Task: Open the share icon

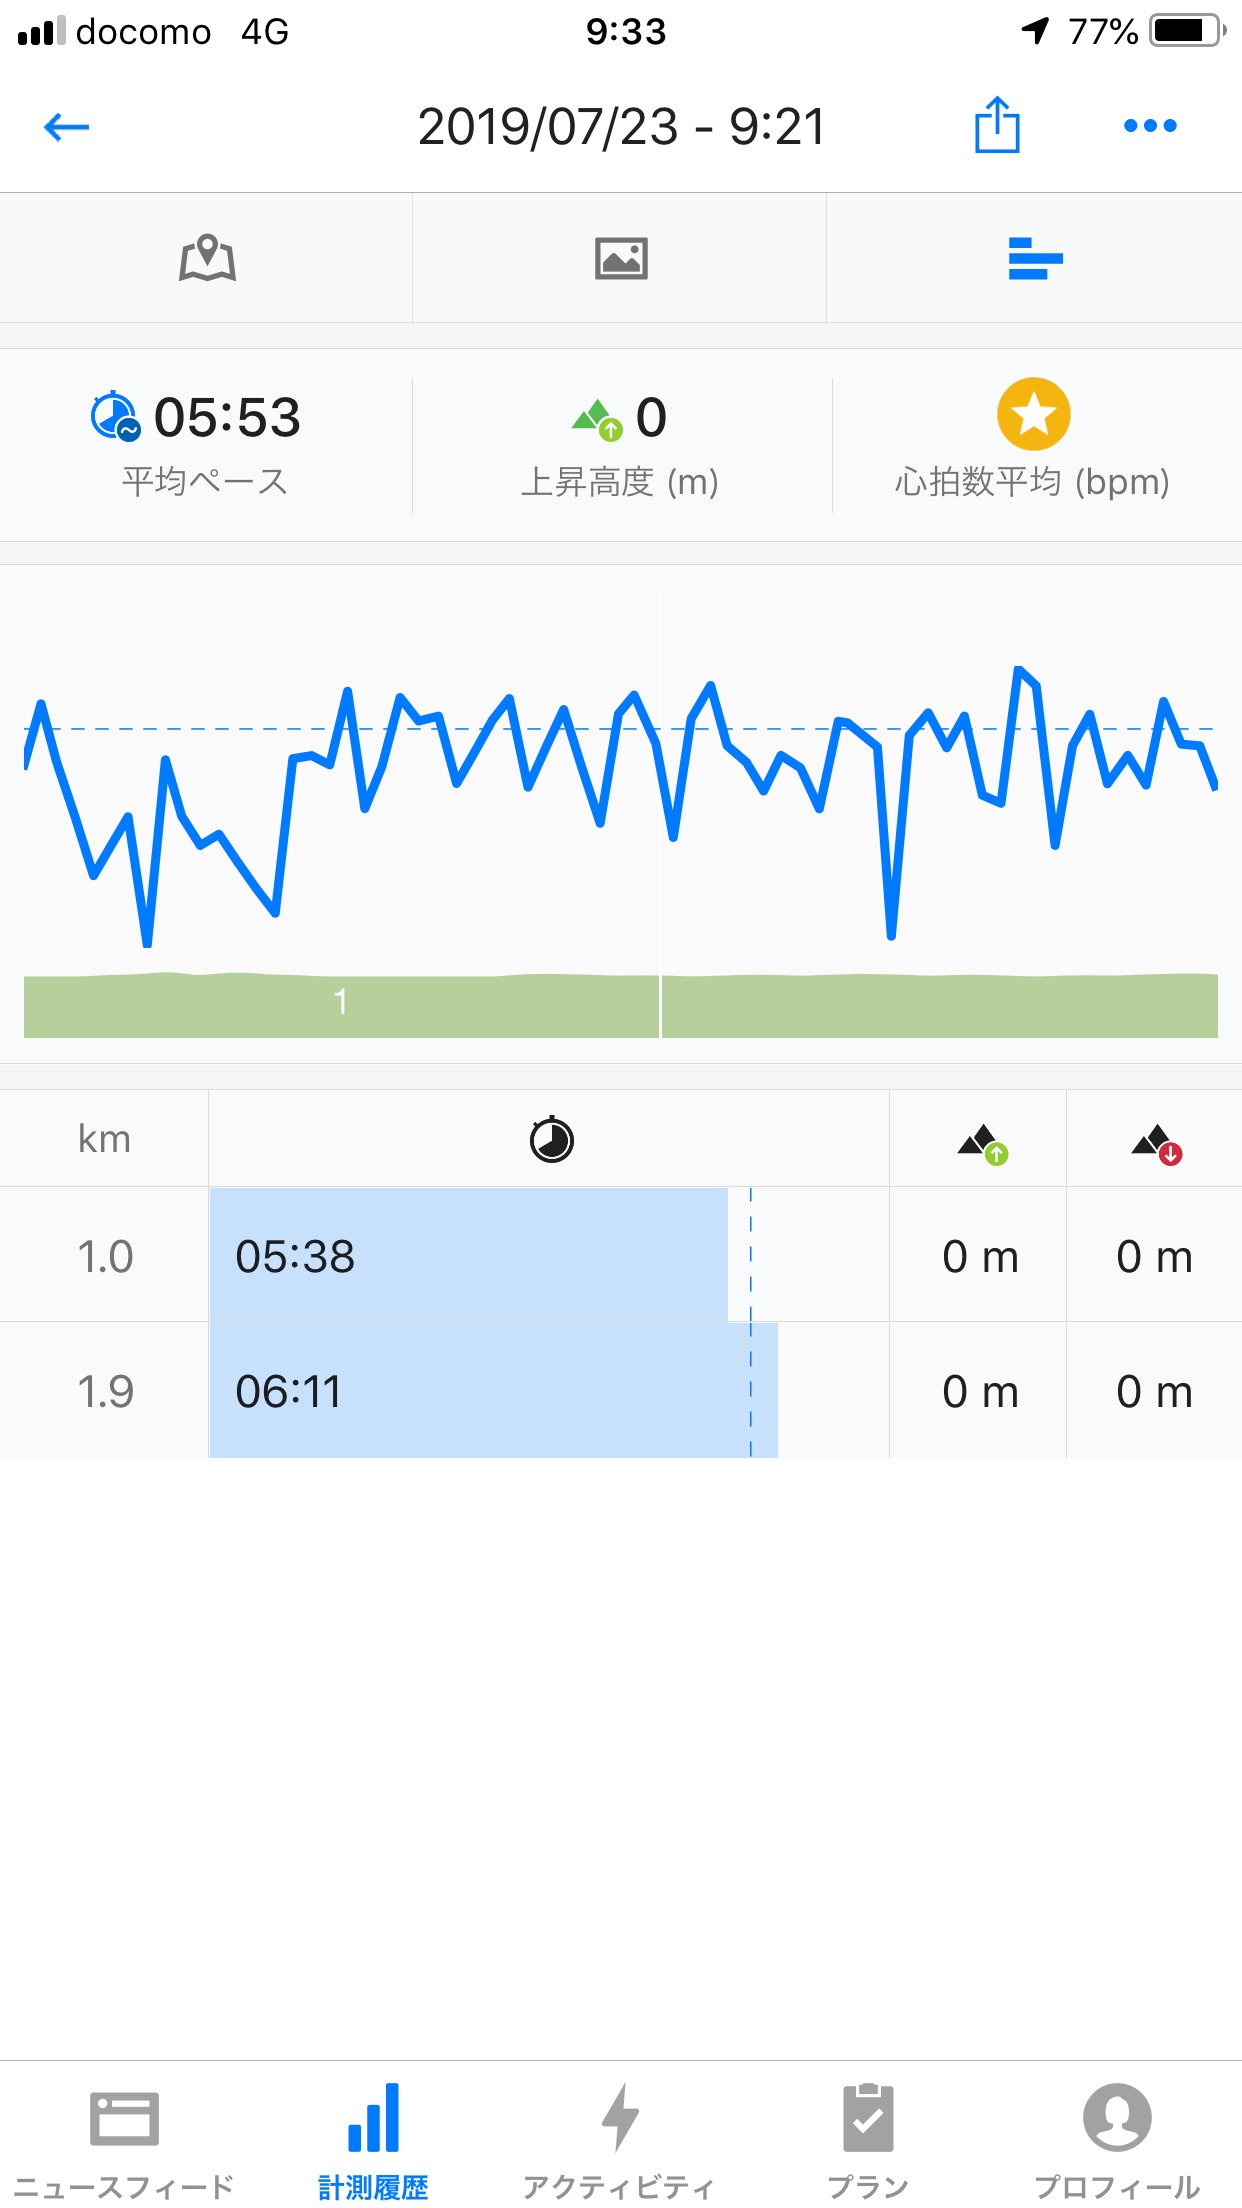Action: tap(996, 126)
